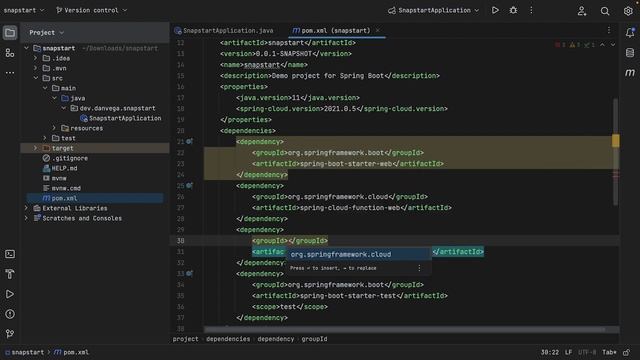Image resolution: width=640 pixels, height=360 pixels.
Task: Open snapstart project dropdown in title bar
Action: pos(24,10)
